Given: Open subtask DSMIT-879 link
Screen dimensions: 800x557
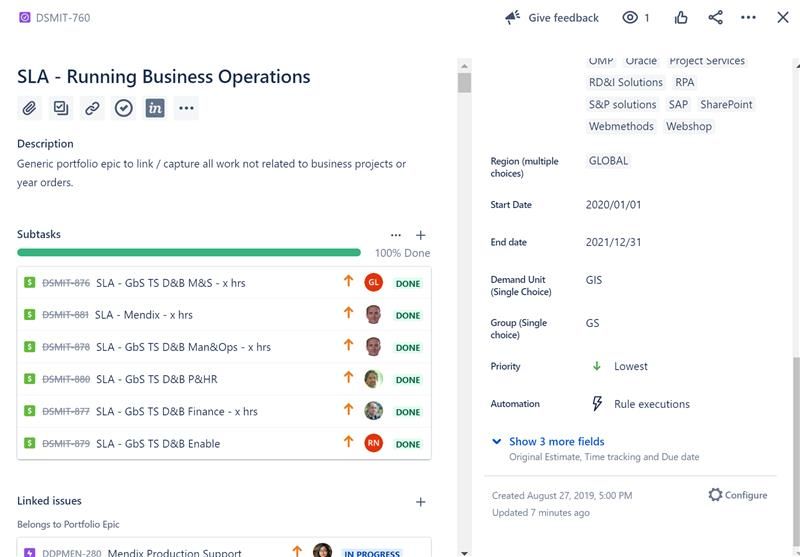Looking at the screenshot, I should click(66, 444).
